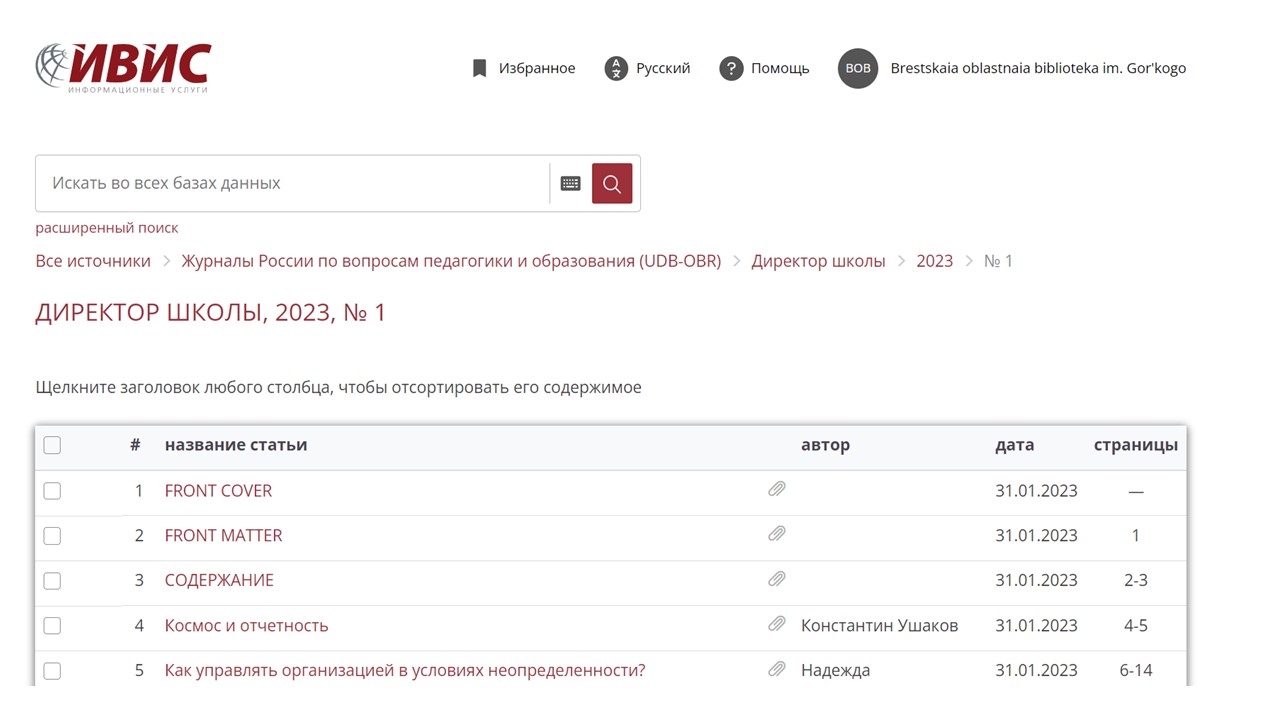The image size is (1280, 720).
Task: Click paperclip attachment icon for FRONT COVER
Action: point(776,489)
